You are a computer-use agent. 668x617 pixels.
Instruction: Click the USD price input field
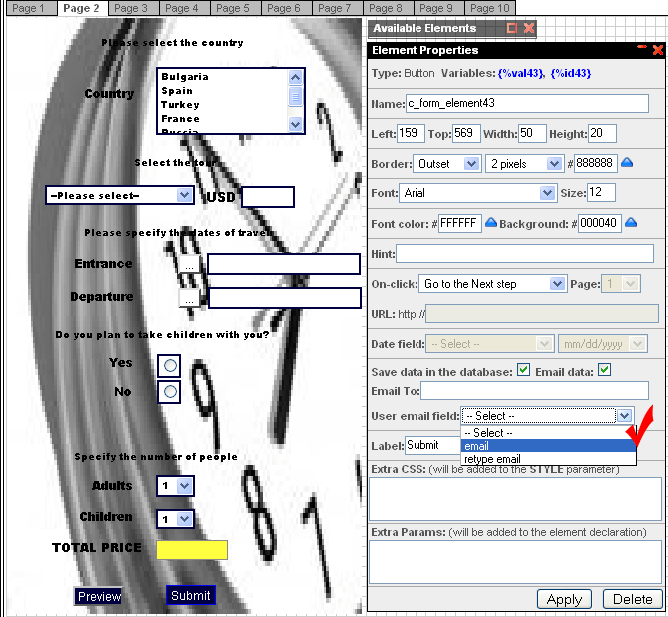click(268, 197)
